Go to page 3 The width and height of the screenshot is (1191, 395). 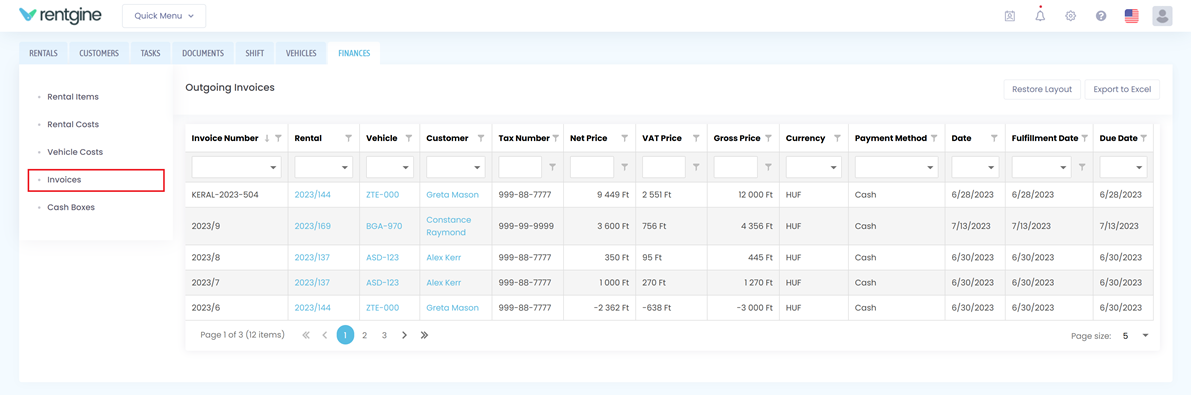384,335
